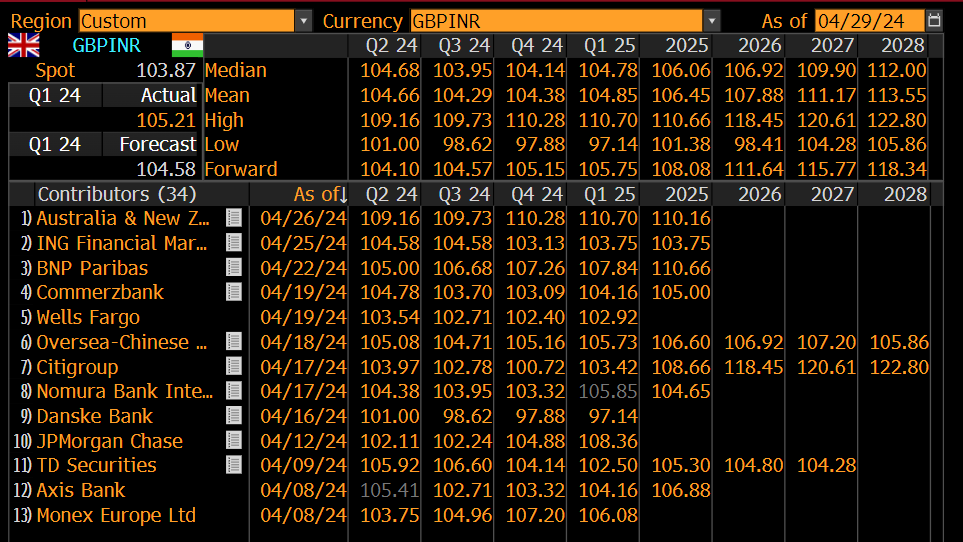The height and width of the screenshot is (542, 963).
Task: Open Commerzbank contributor link
Action: click(100, 292)
